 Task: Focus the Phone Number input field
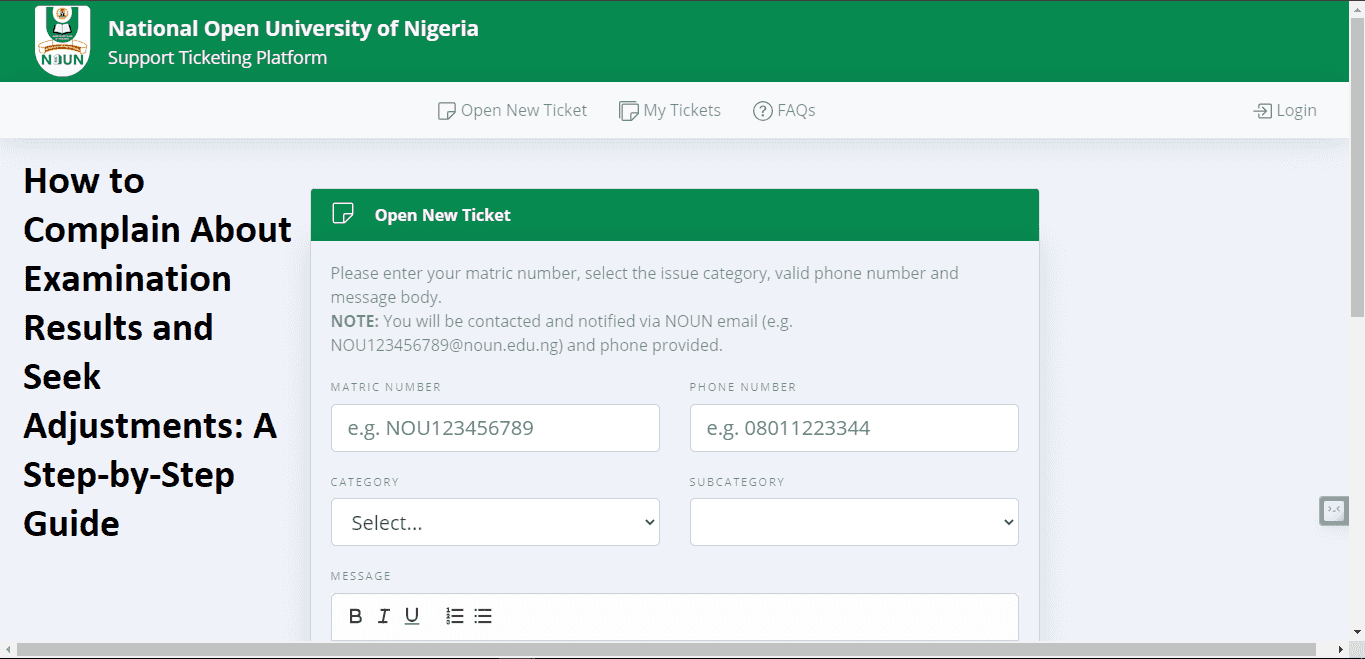click(x=854, y=428)
